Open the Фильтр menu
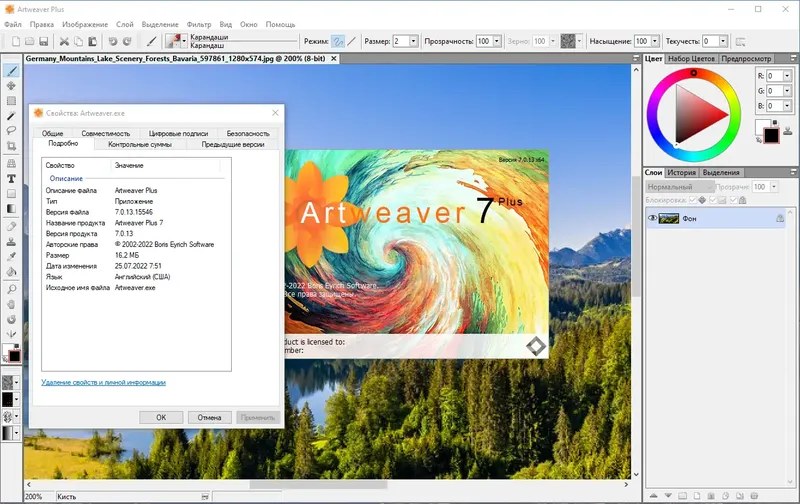800x504 pixels. (x=198, y=24)
